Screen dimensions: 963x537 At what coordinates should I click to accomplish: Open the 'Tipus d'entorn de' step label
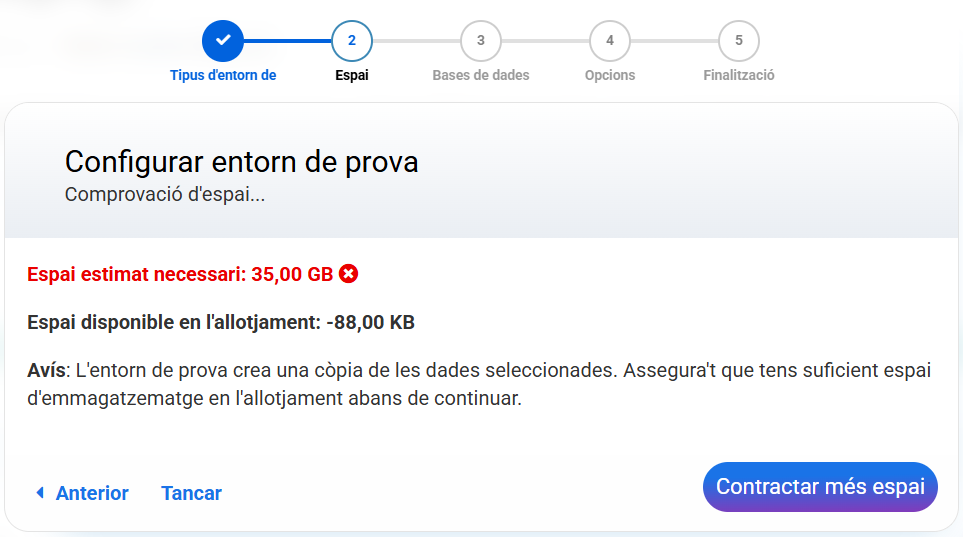tap(223, 75)
